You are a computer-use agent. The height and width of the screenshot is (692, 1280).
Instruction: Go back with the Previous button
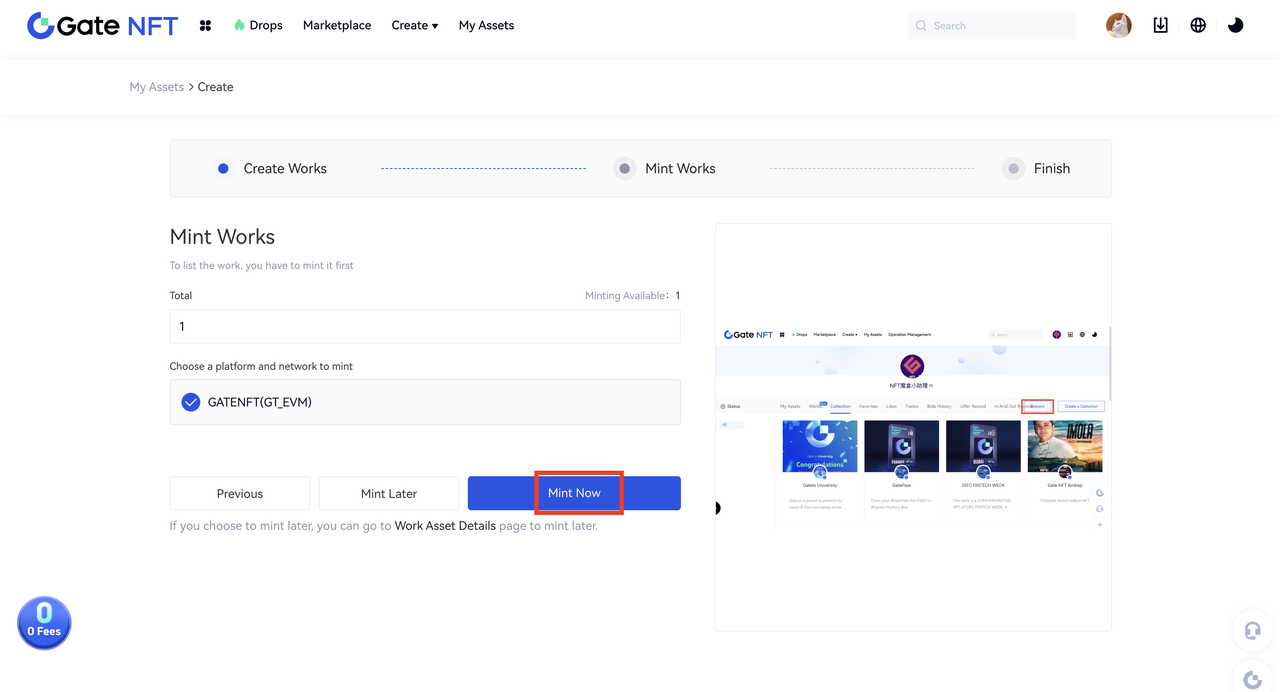(x=240, y=493)
